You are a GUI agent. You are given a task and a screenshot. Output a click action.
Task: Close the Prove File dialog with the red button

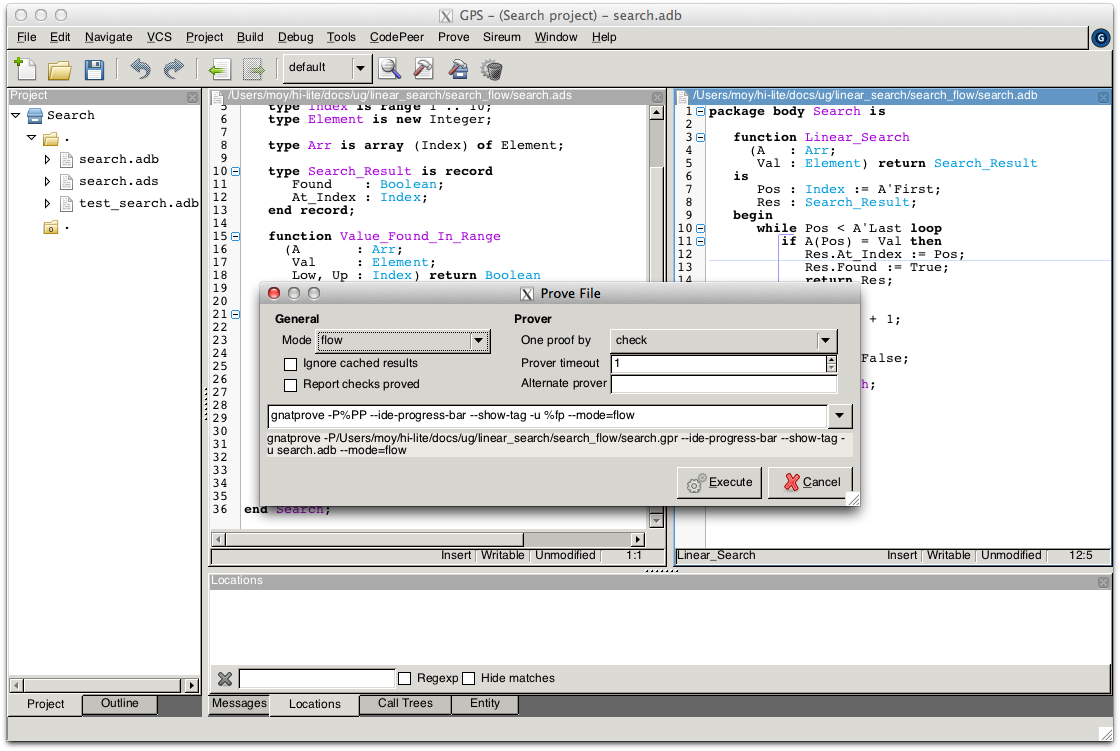[x=274, y=293]
